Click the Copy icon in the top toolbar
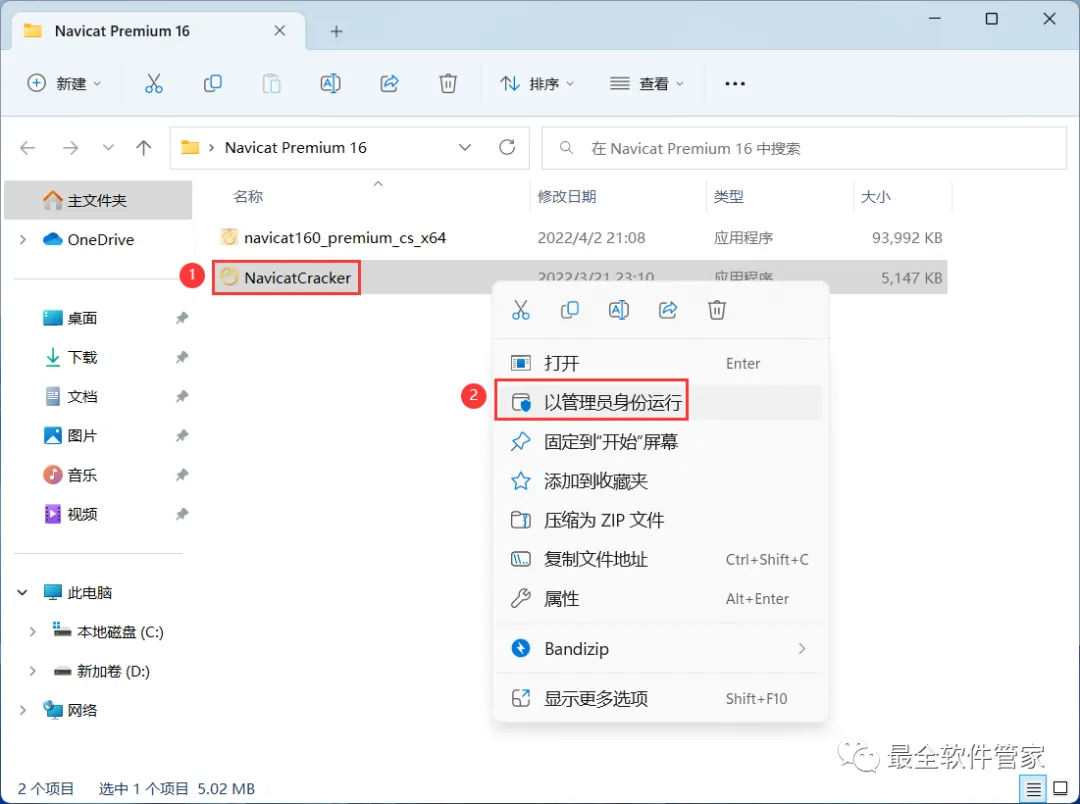The image size is (1080, 804). 212,83
